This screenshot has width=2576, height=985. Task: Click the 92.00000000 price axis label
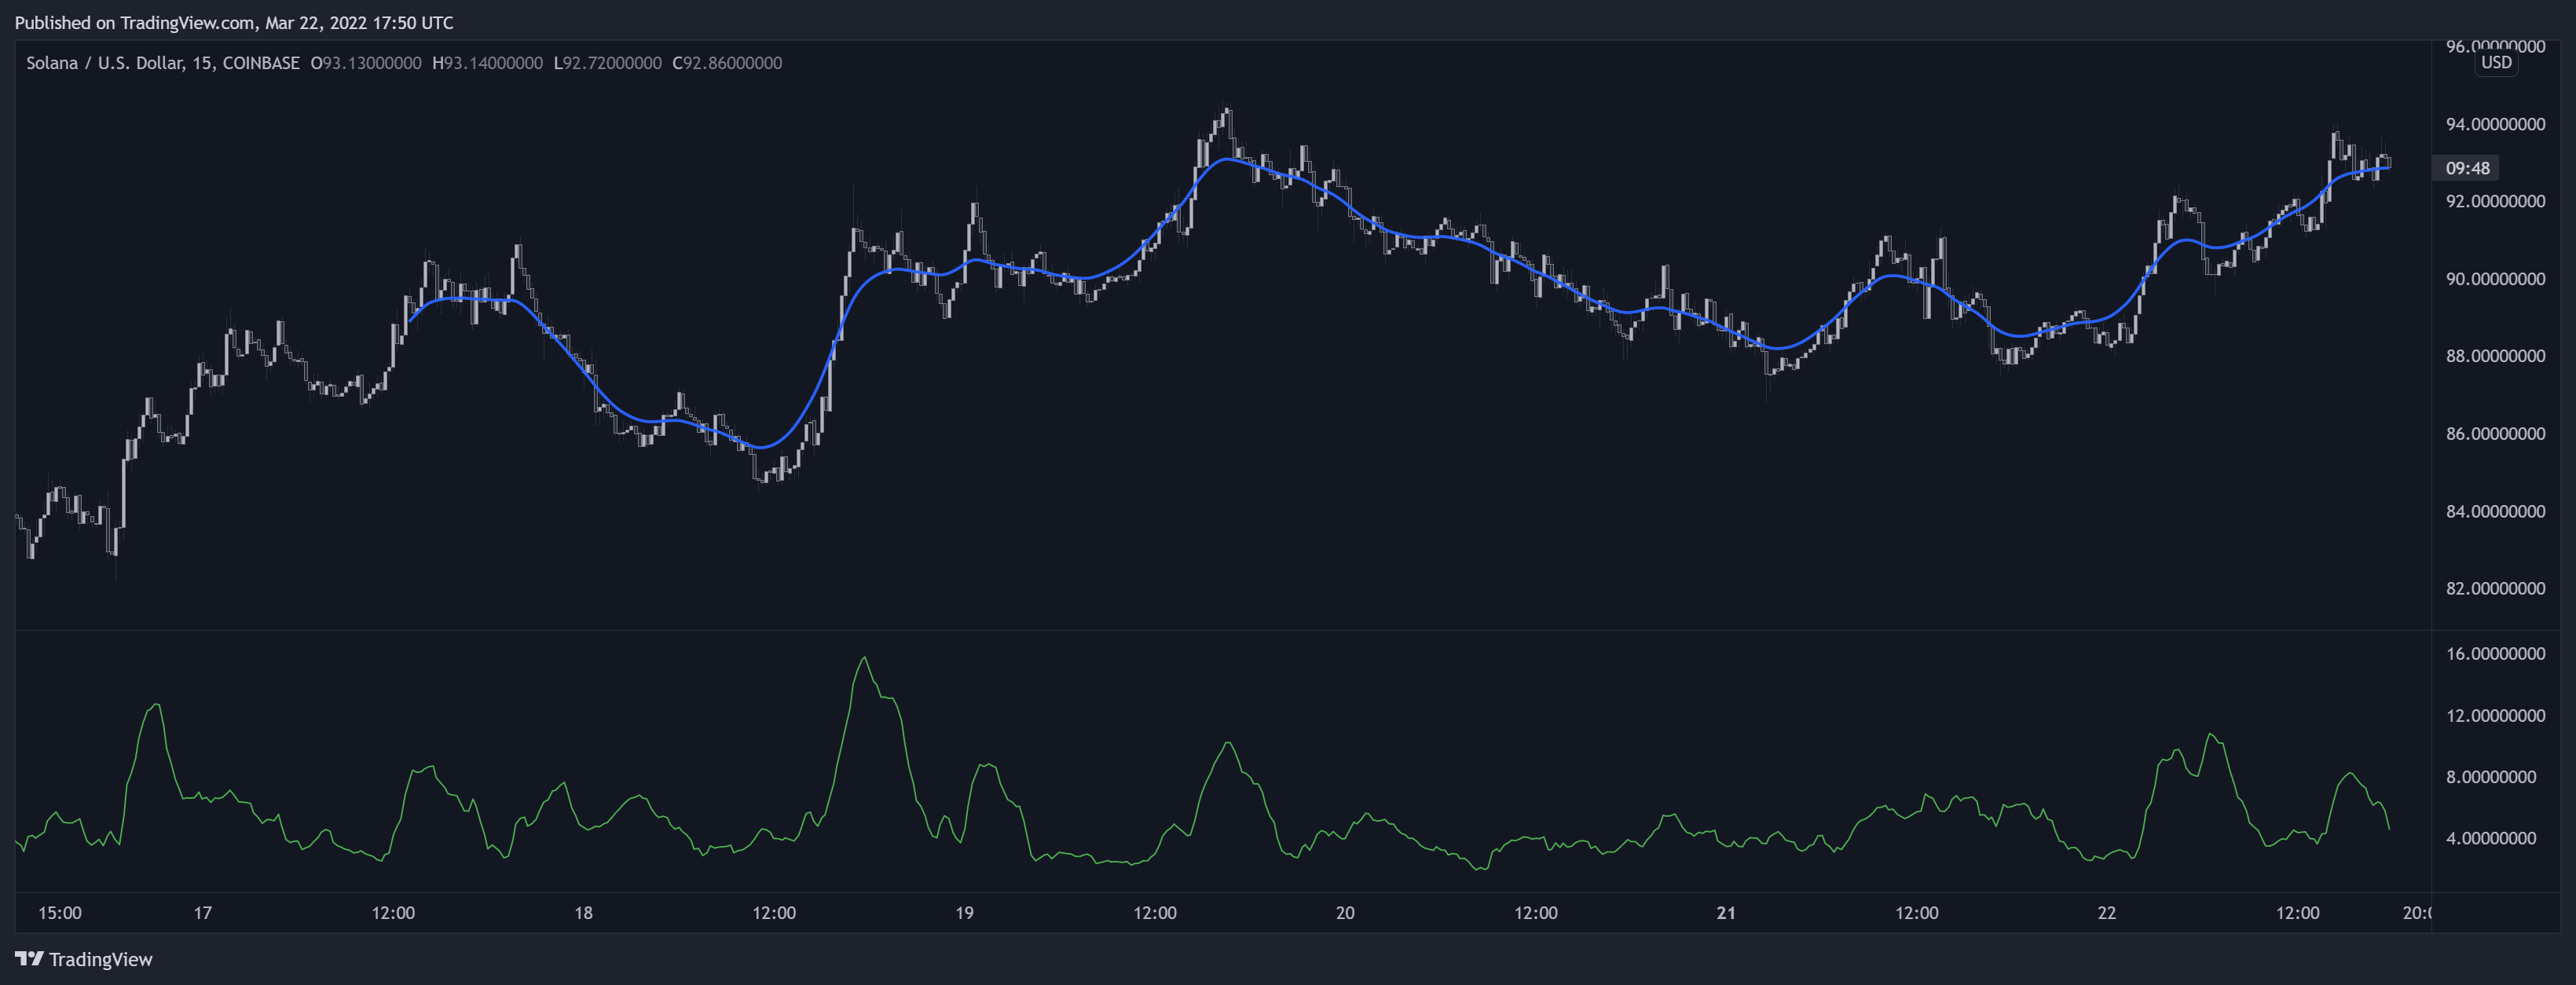(2495, 201)
